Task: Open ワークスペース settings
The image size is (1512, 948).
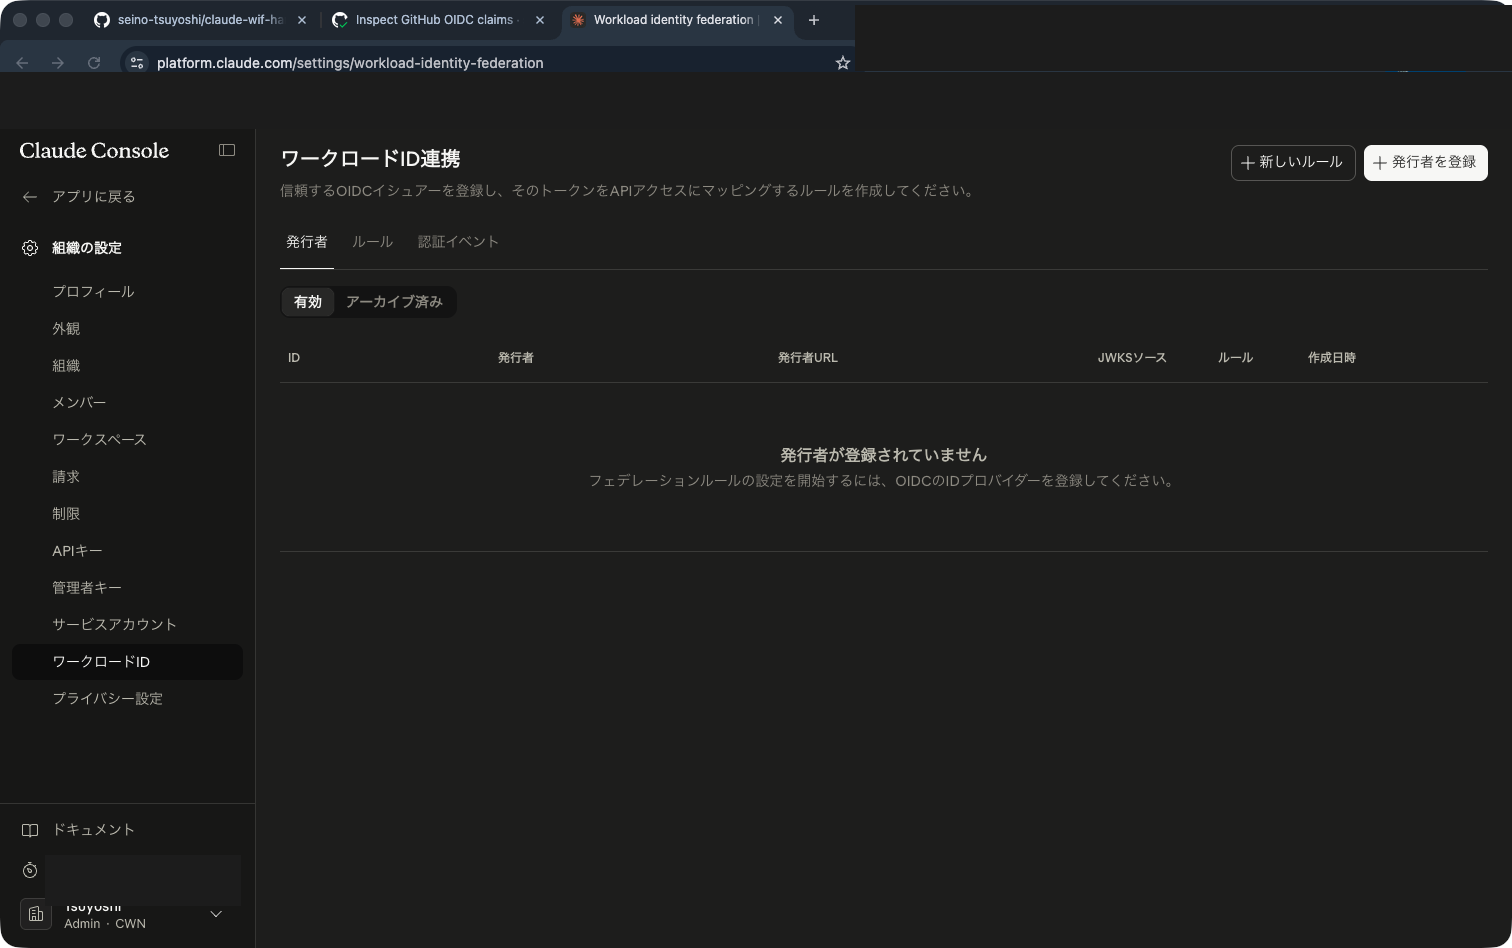Action: click(x=99, y=440)
